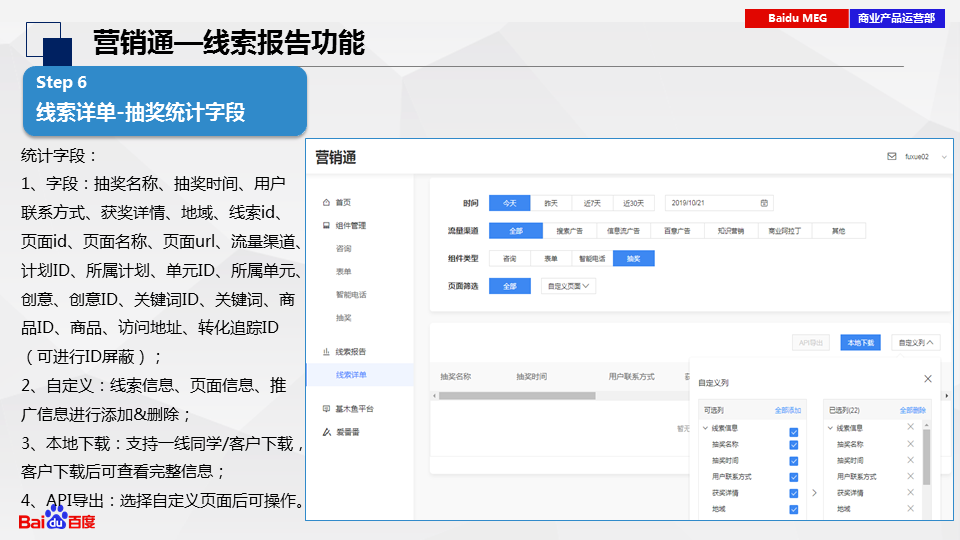Select 昨天 in the 时间 filter
Viewport: 960px width, 540px height.
tap(551, 203)
